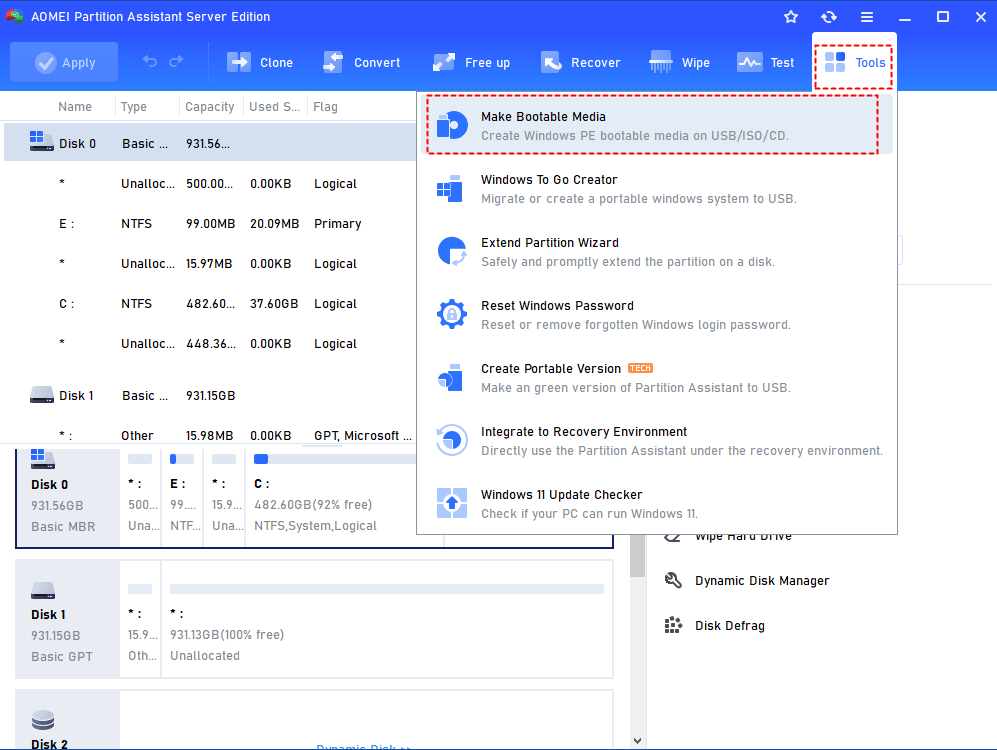Click the Primary flag of E: partition

[338, 224]
